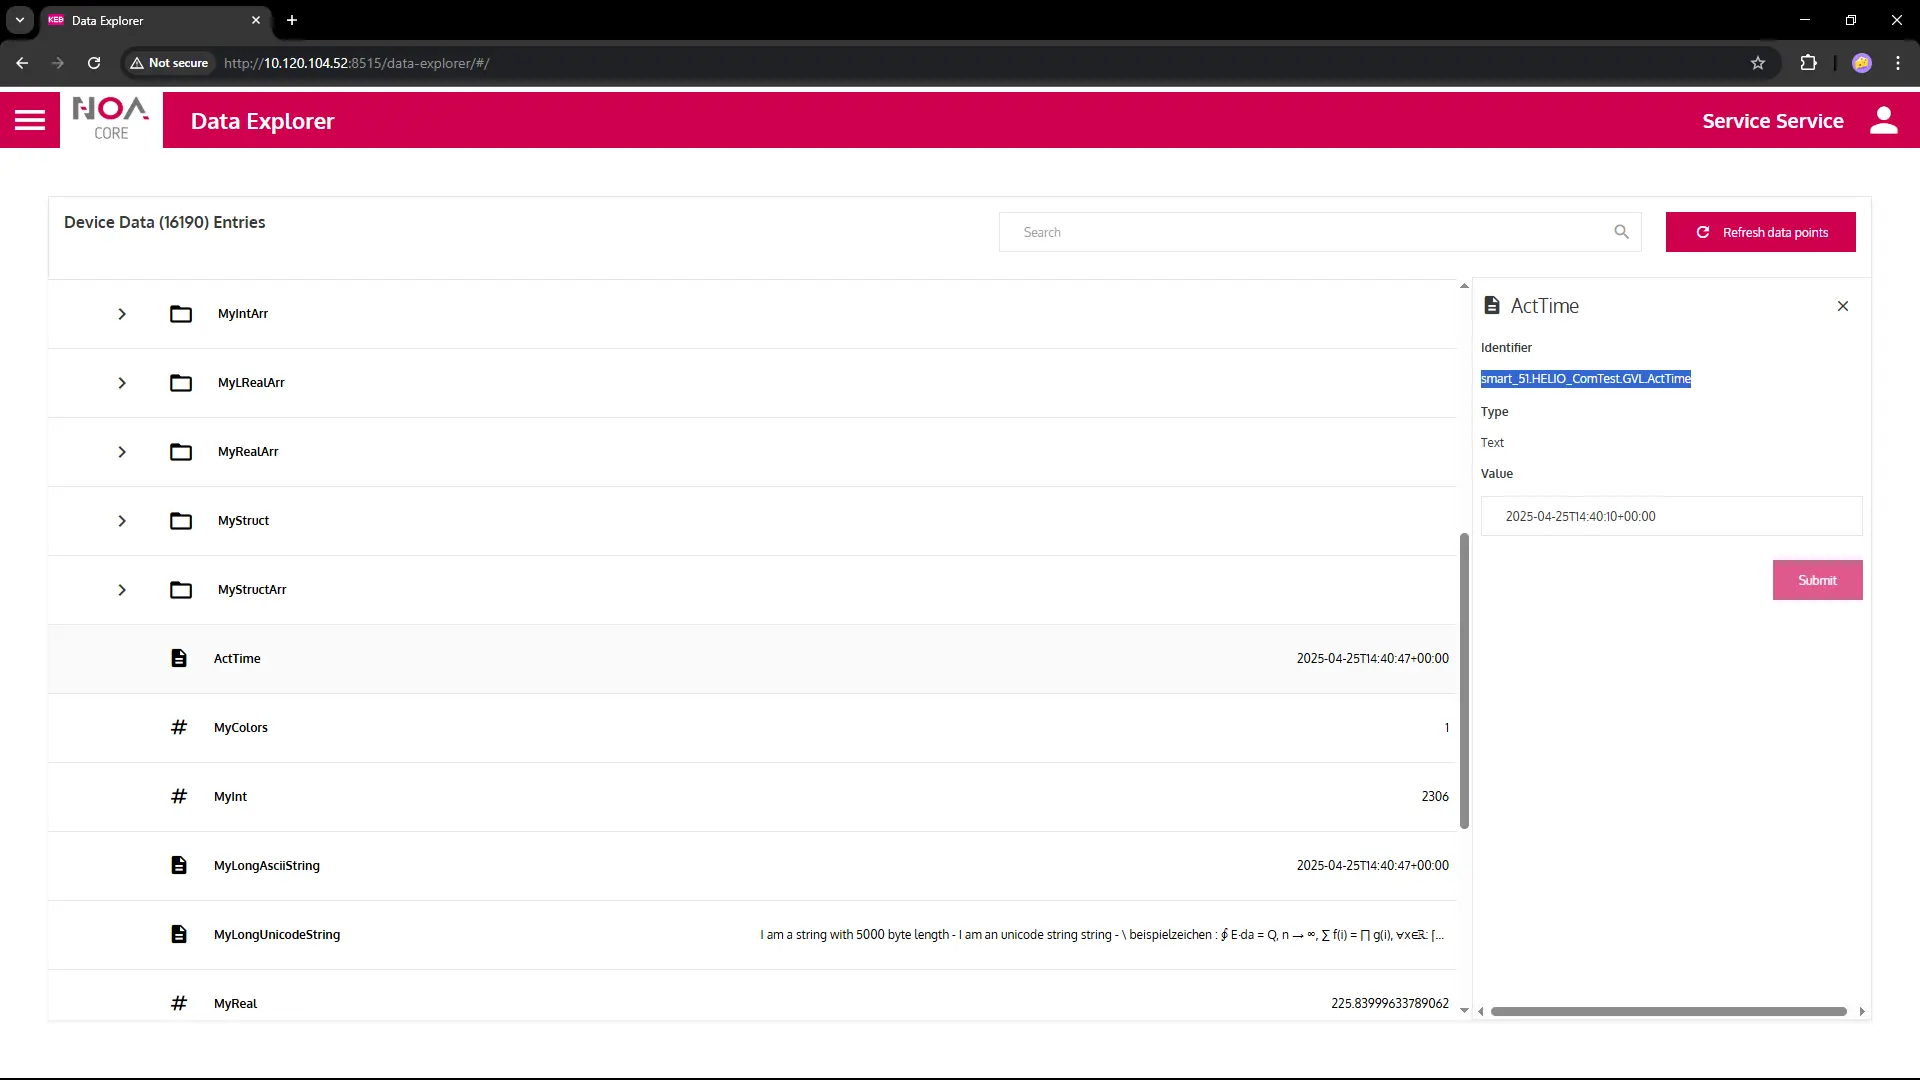Select the Data Explorer browser tab

tap(140, 20)
